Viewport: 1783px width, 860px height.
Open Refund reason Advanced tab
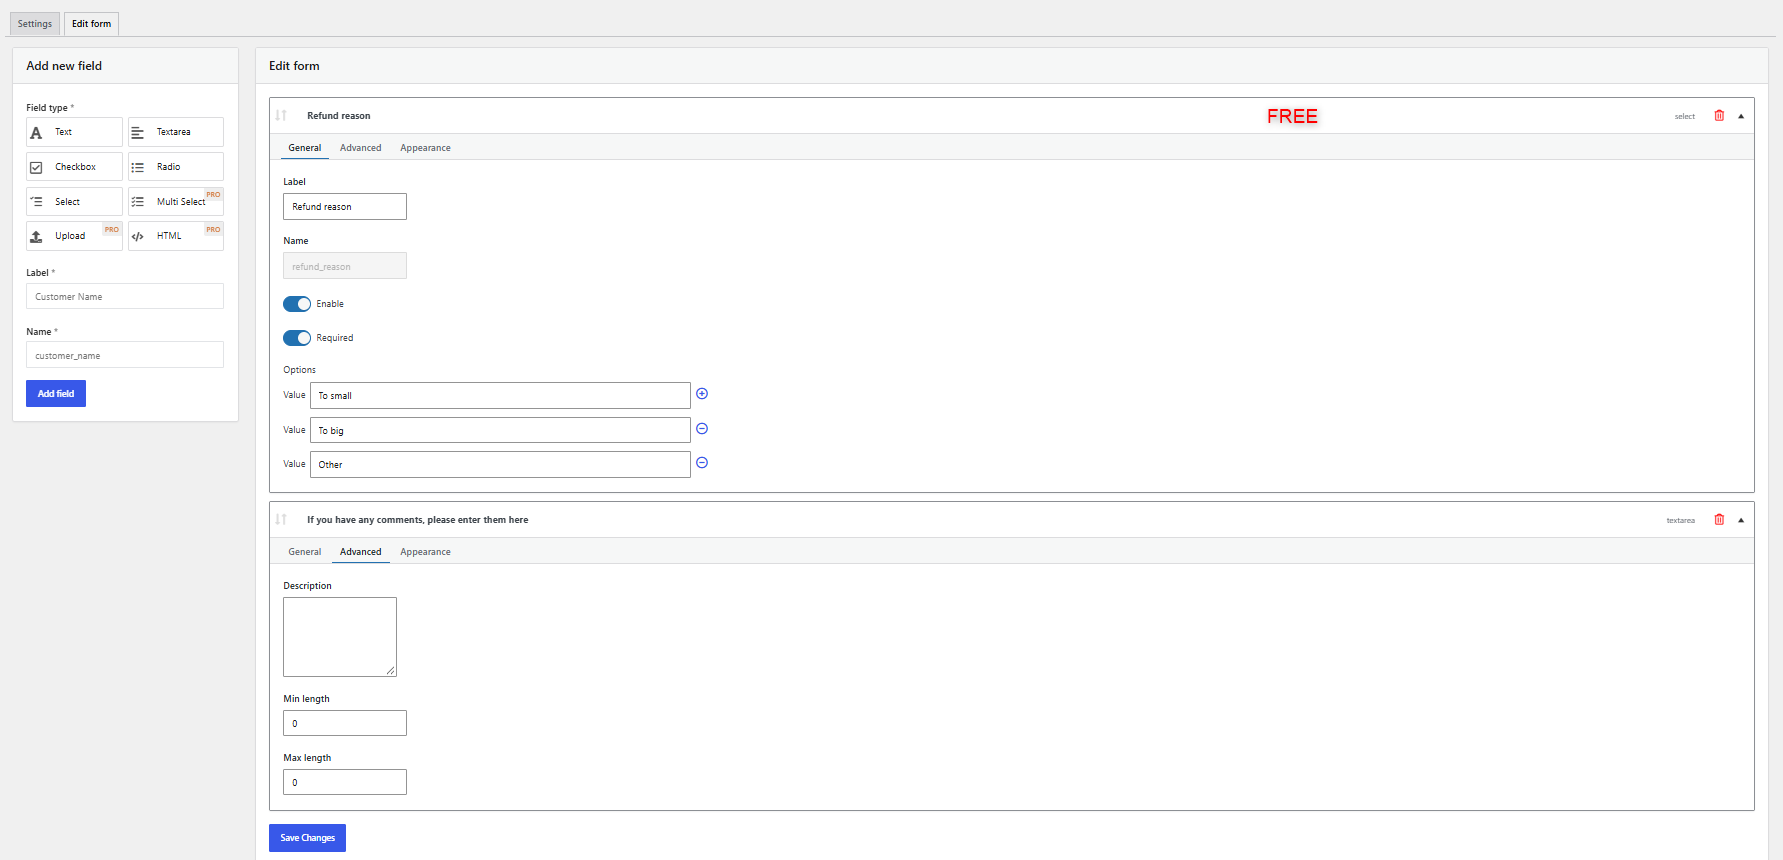[361, 148]
